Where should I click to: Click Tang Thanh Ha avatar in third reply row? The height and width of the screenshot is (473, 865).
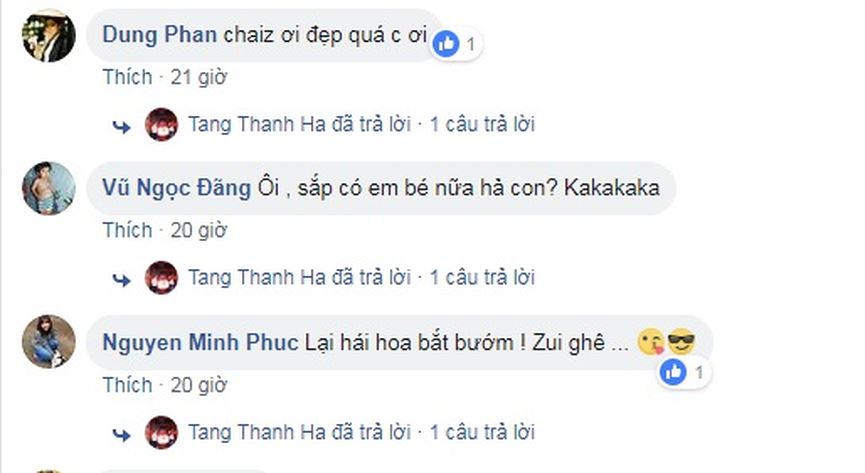tap(161, 432)
